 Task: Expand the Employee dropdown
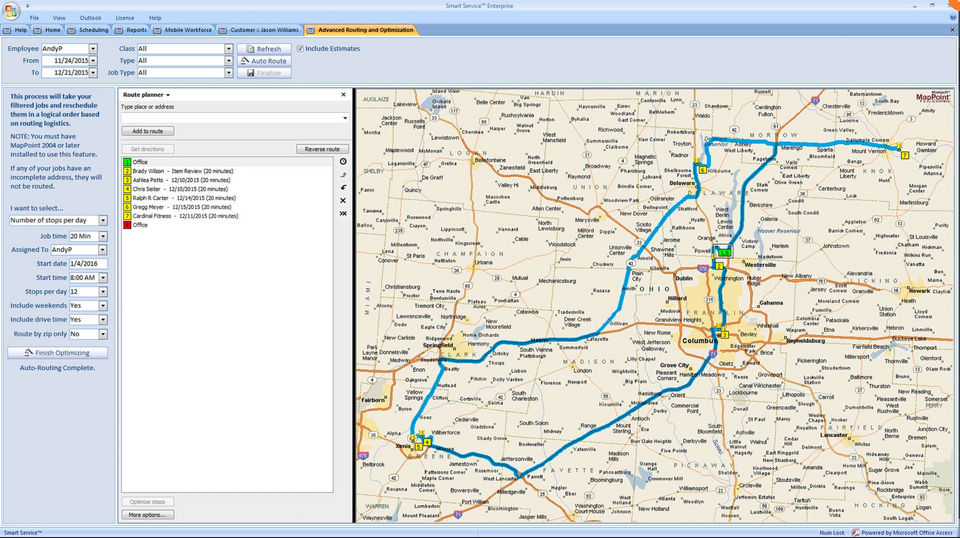click(93, 48)
